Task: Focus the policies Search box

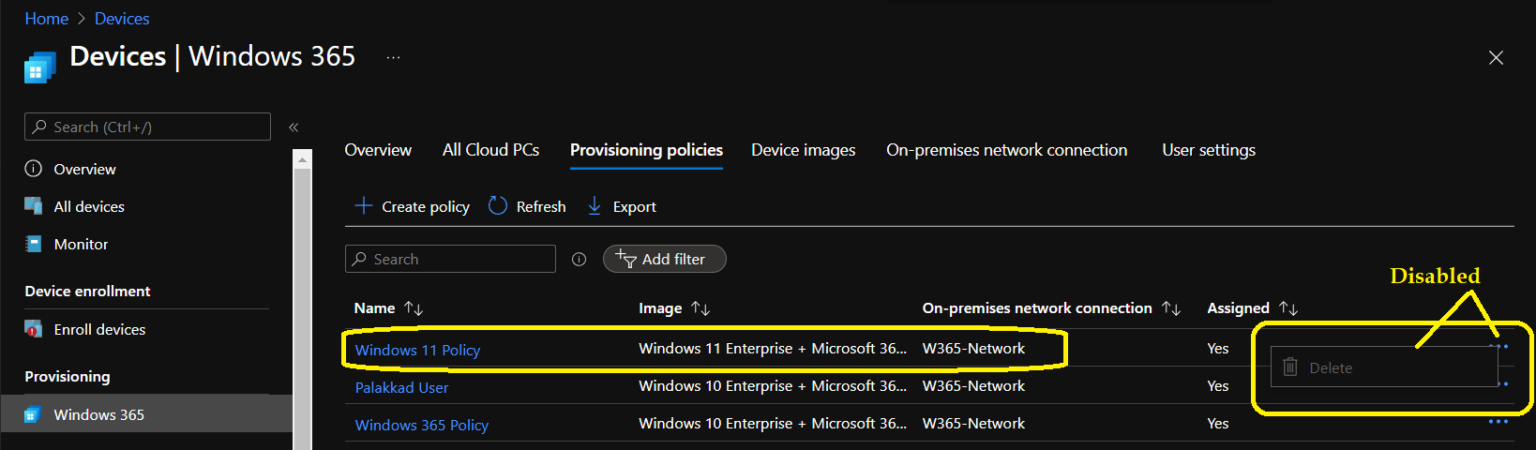Action: pos(450,259)
